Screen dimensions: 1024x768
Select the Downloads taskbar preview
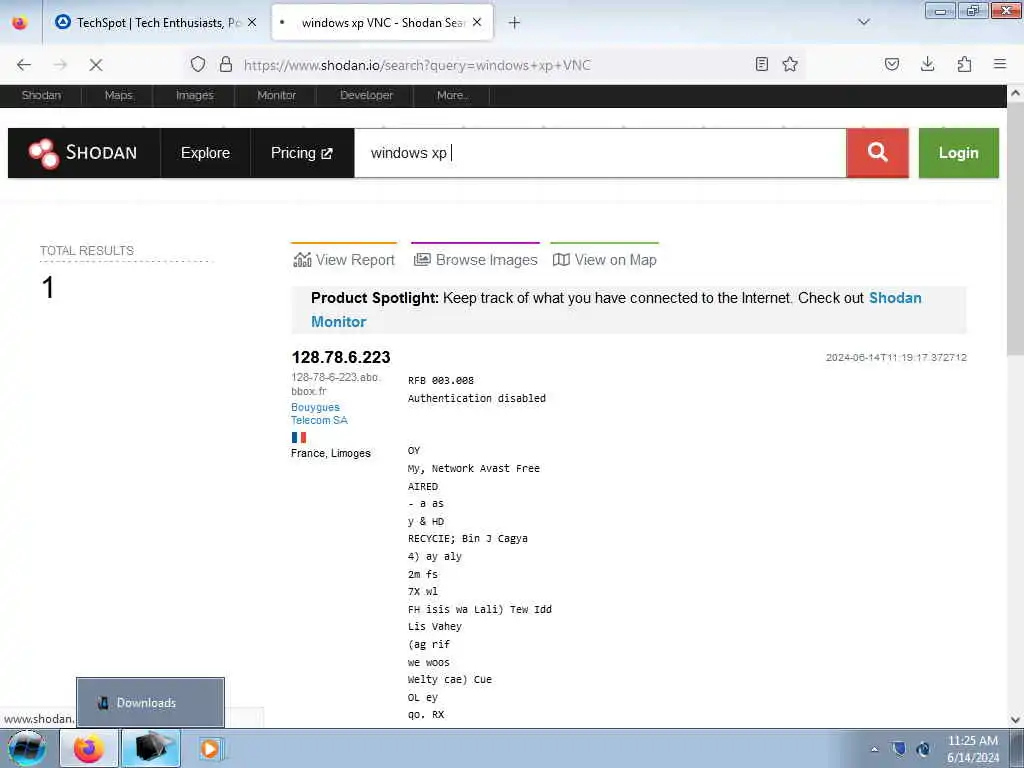[150, 703]
